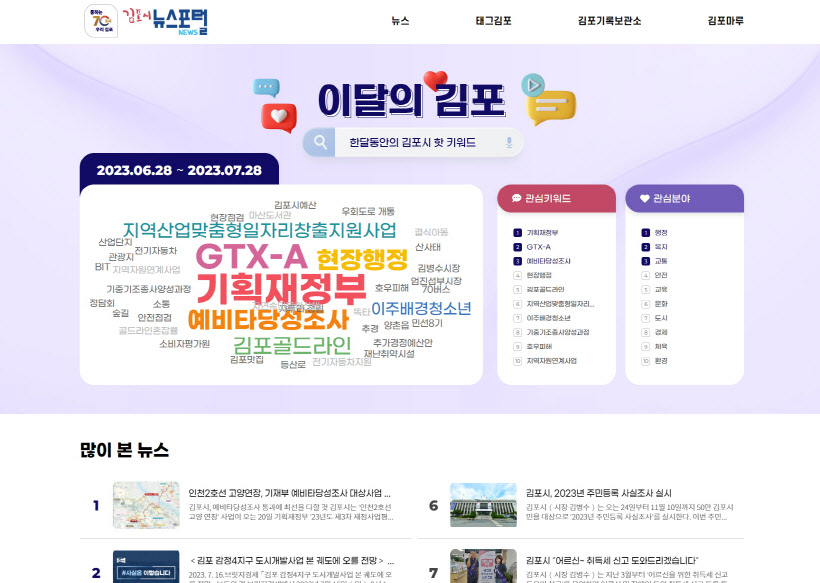Click the microphone icon in search bar
820x583 pixels.
509,143
